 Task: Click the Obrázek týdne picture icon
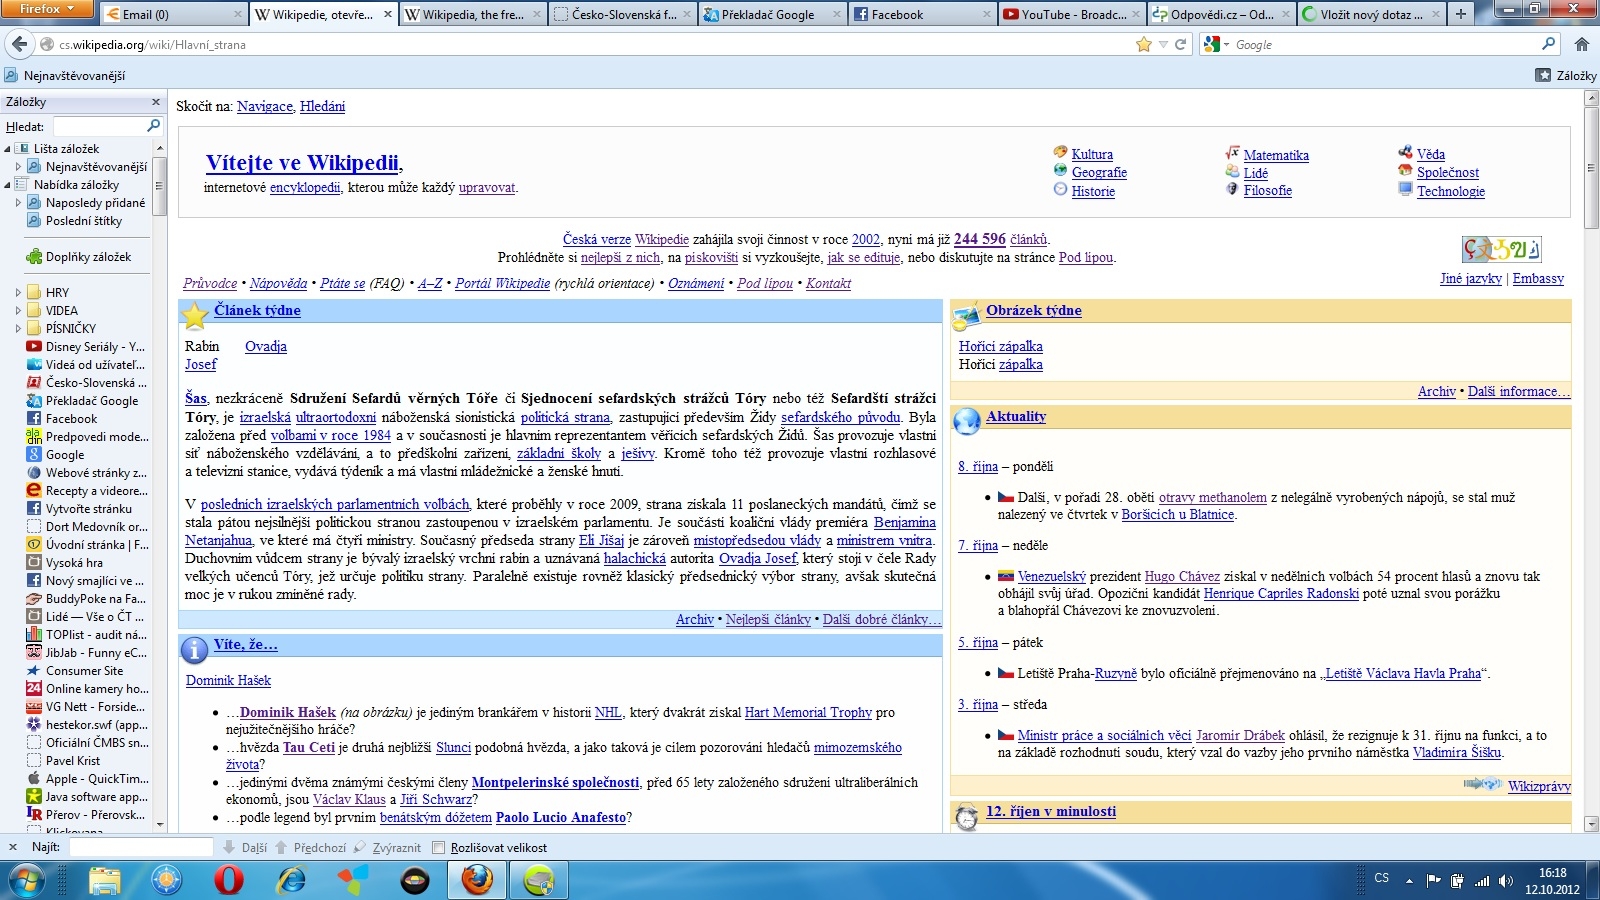(x=967, y=317)
